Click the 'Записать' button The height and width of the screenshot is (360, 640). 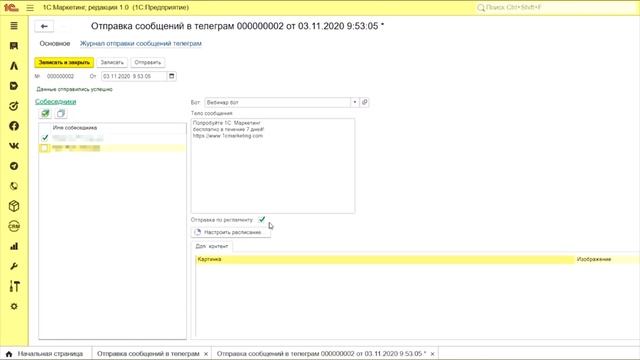[112, 62]
